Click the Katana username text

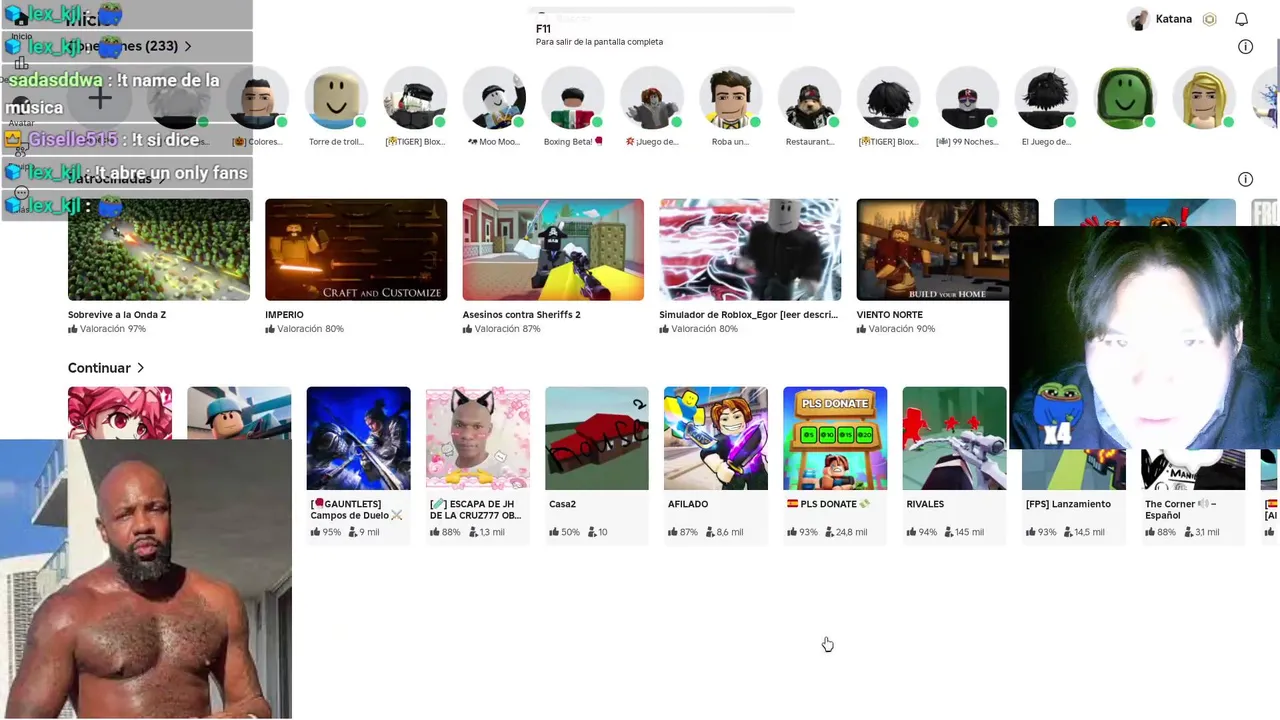(1174, 19)
